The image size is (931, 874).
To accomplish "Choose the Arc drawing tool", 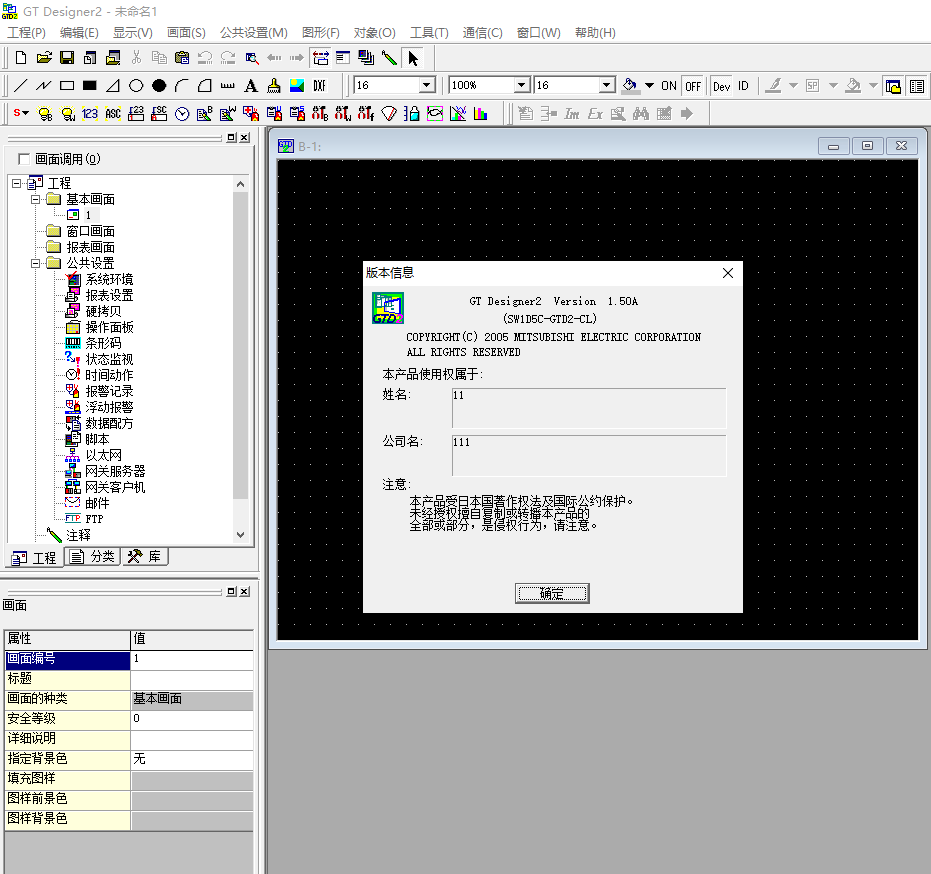I will 182,86.
